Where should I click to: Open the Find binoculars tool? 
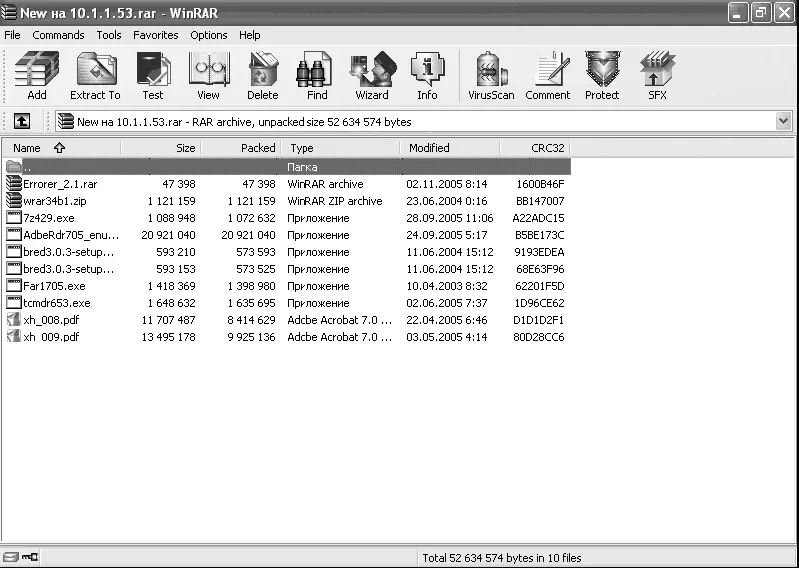pos(317,76)
